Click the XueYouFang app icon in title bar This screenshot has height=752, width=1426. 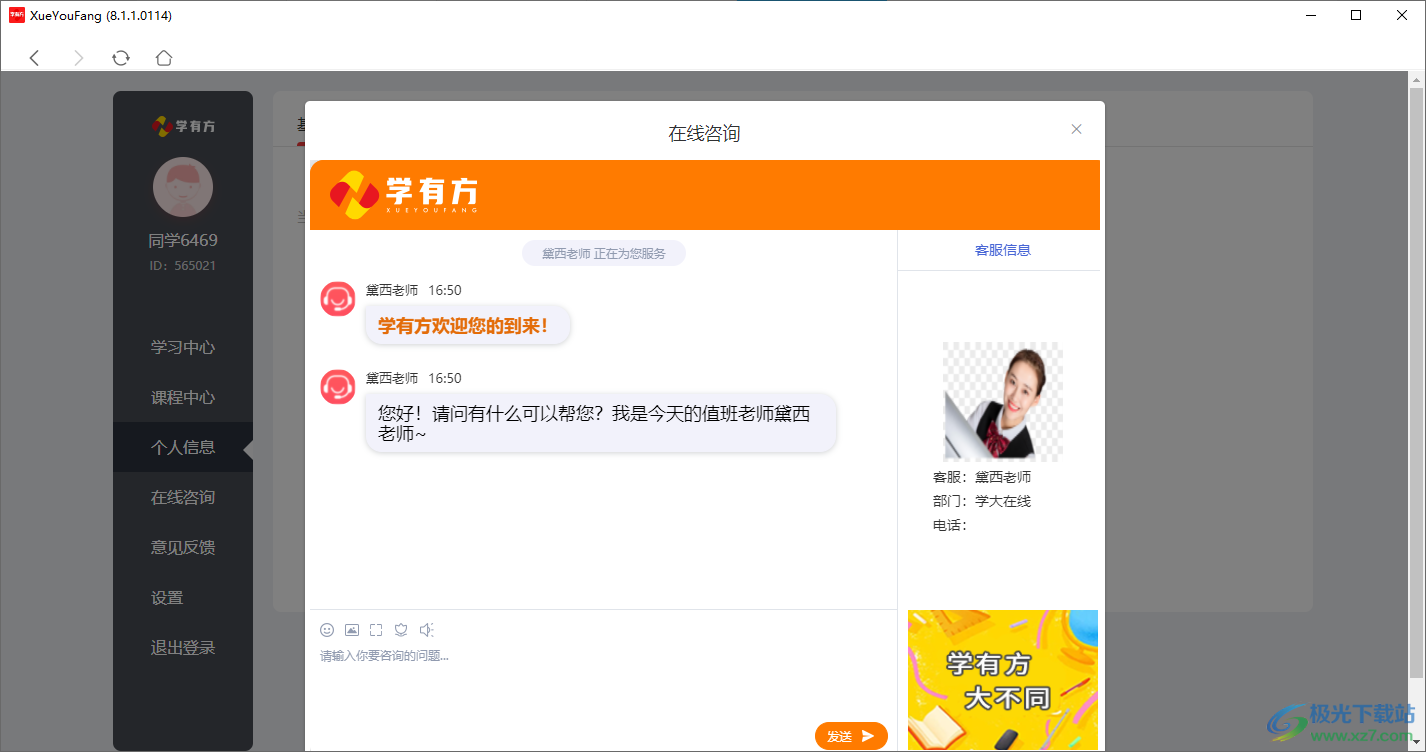tap(17, 15)
